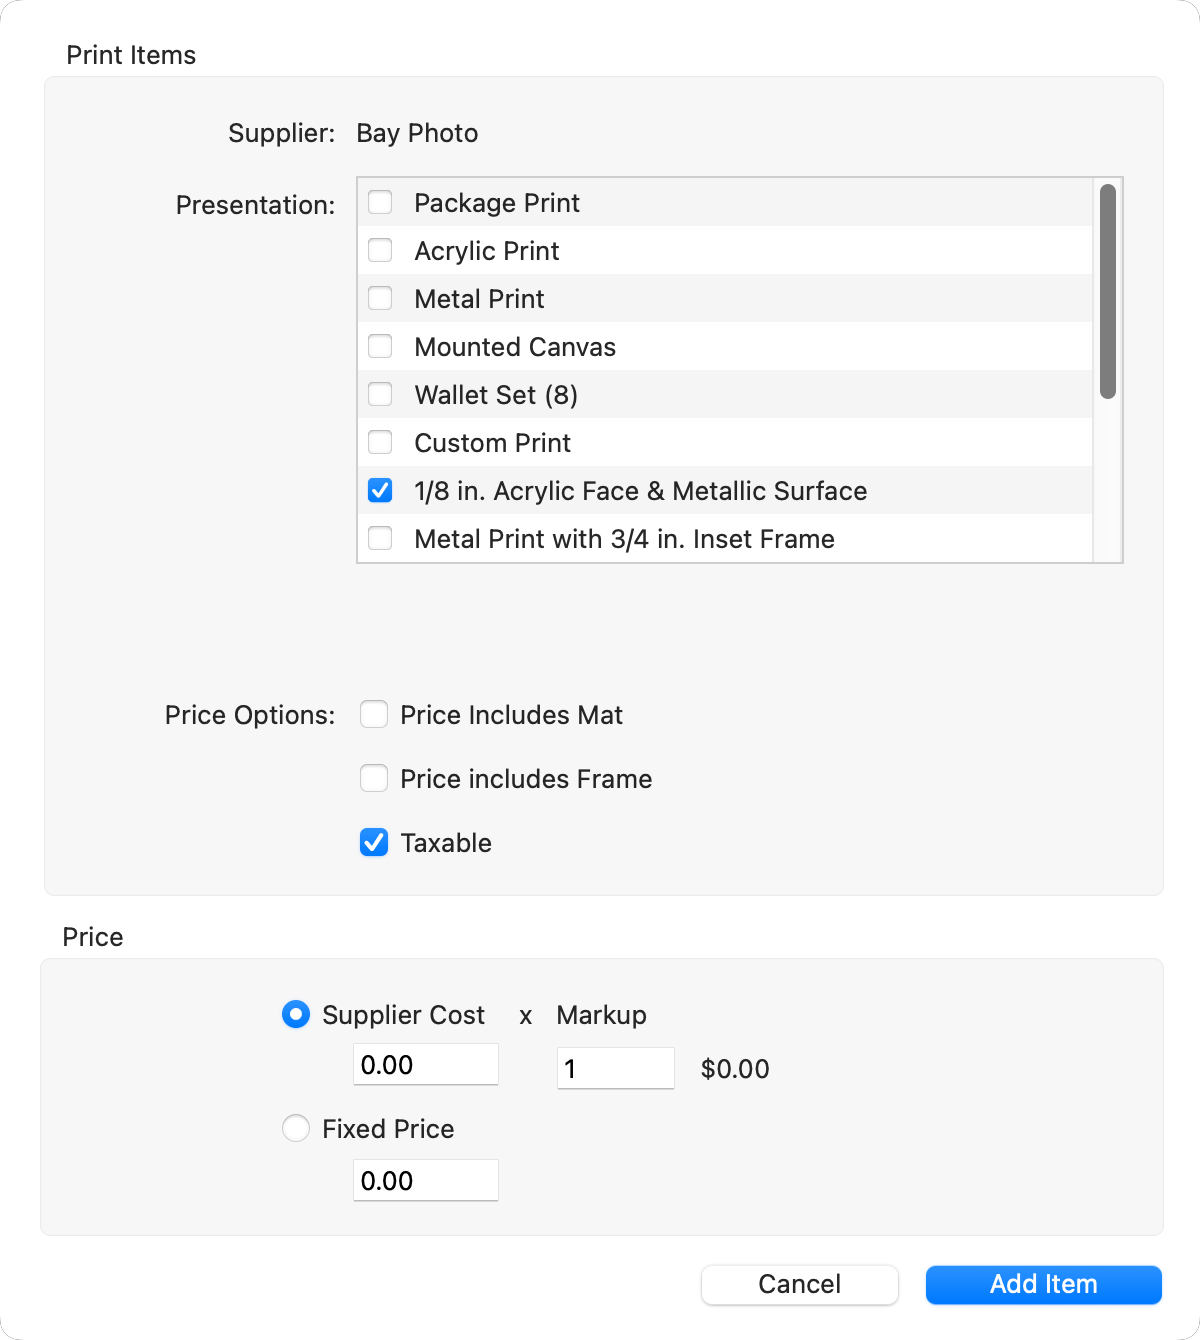This screenshot has width=1200, height=1340.
Task: Disable the Taxable checkbox
Action: (x=374, y=843)
